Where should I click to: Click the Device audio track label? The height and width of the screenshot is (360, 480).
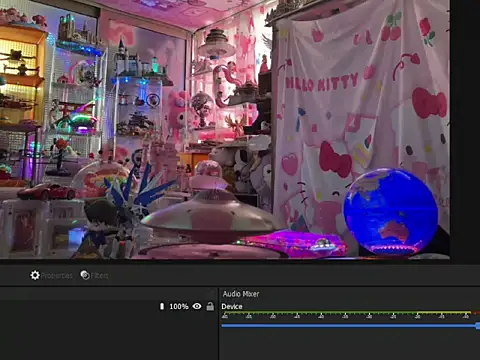coord(232,306)
